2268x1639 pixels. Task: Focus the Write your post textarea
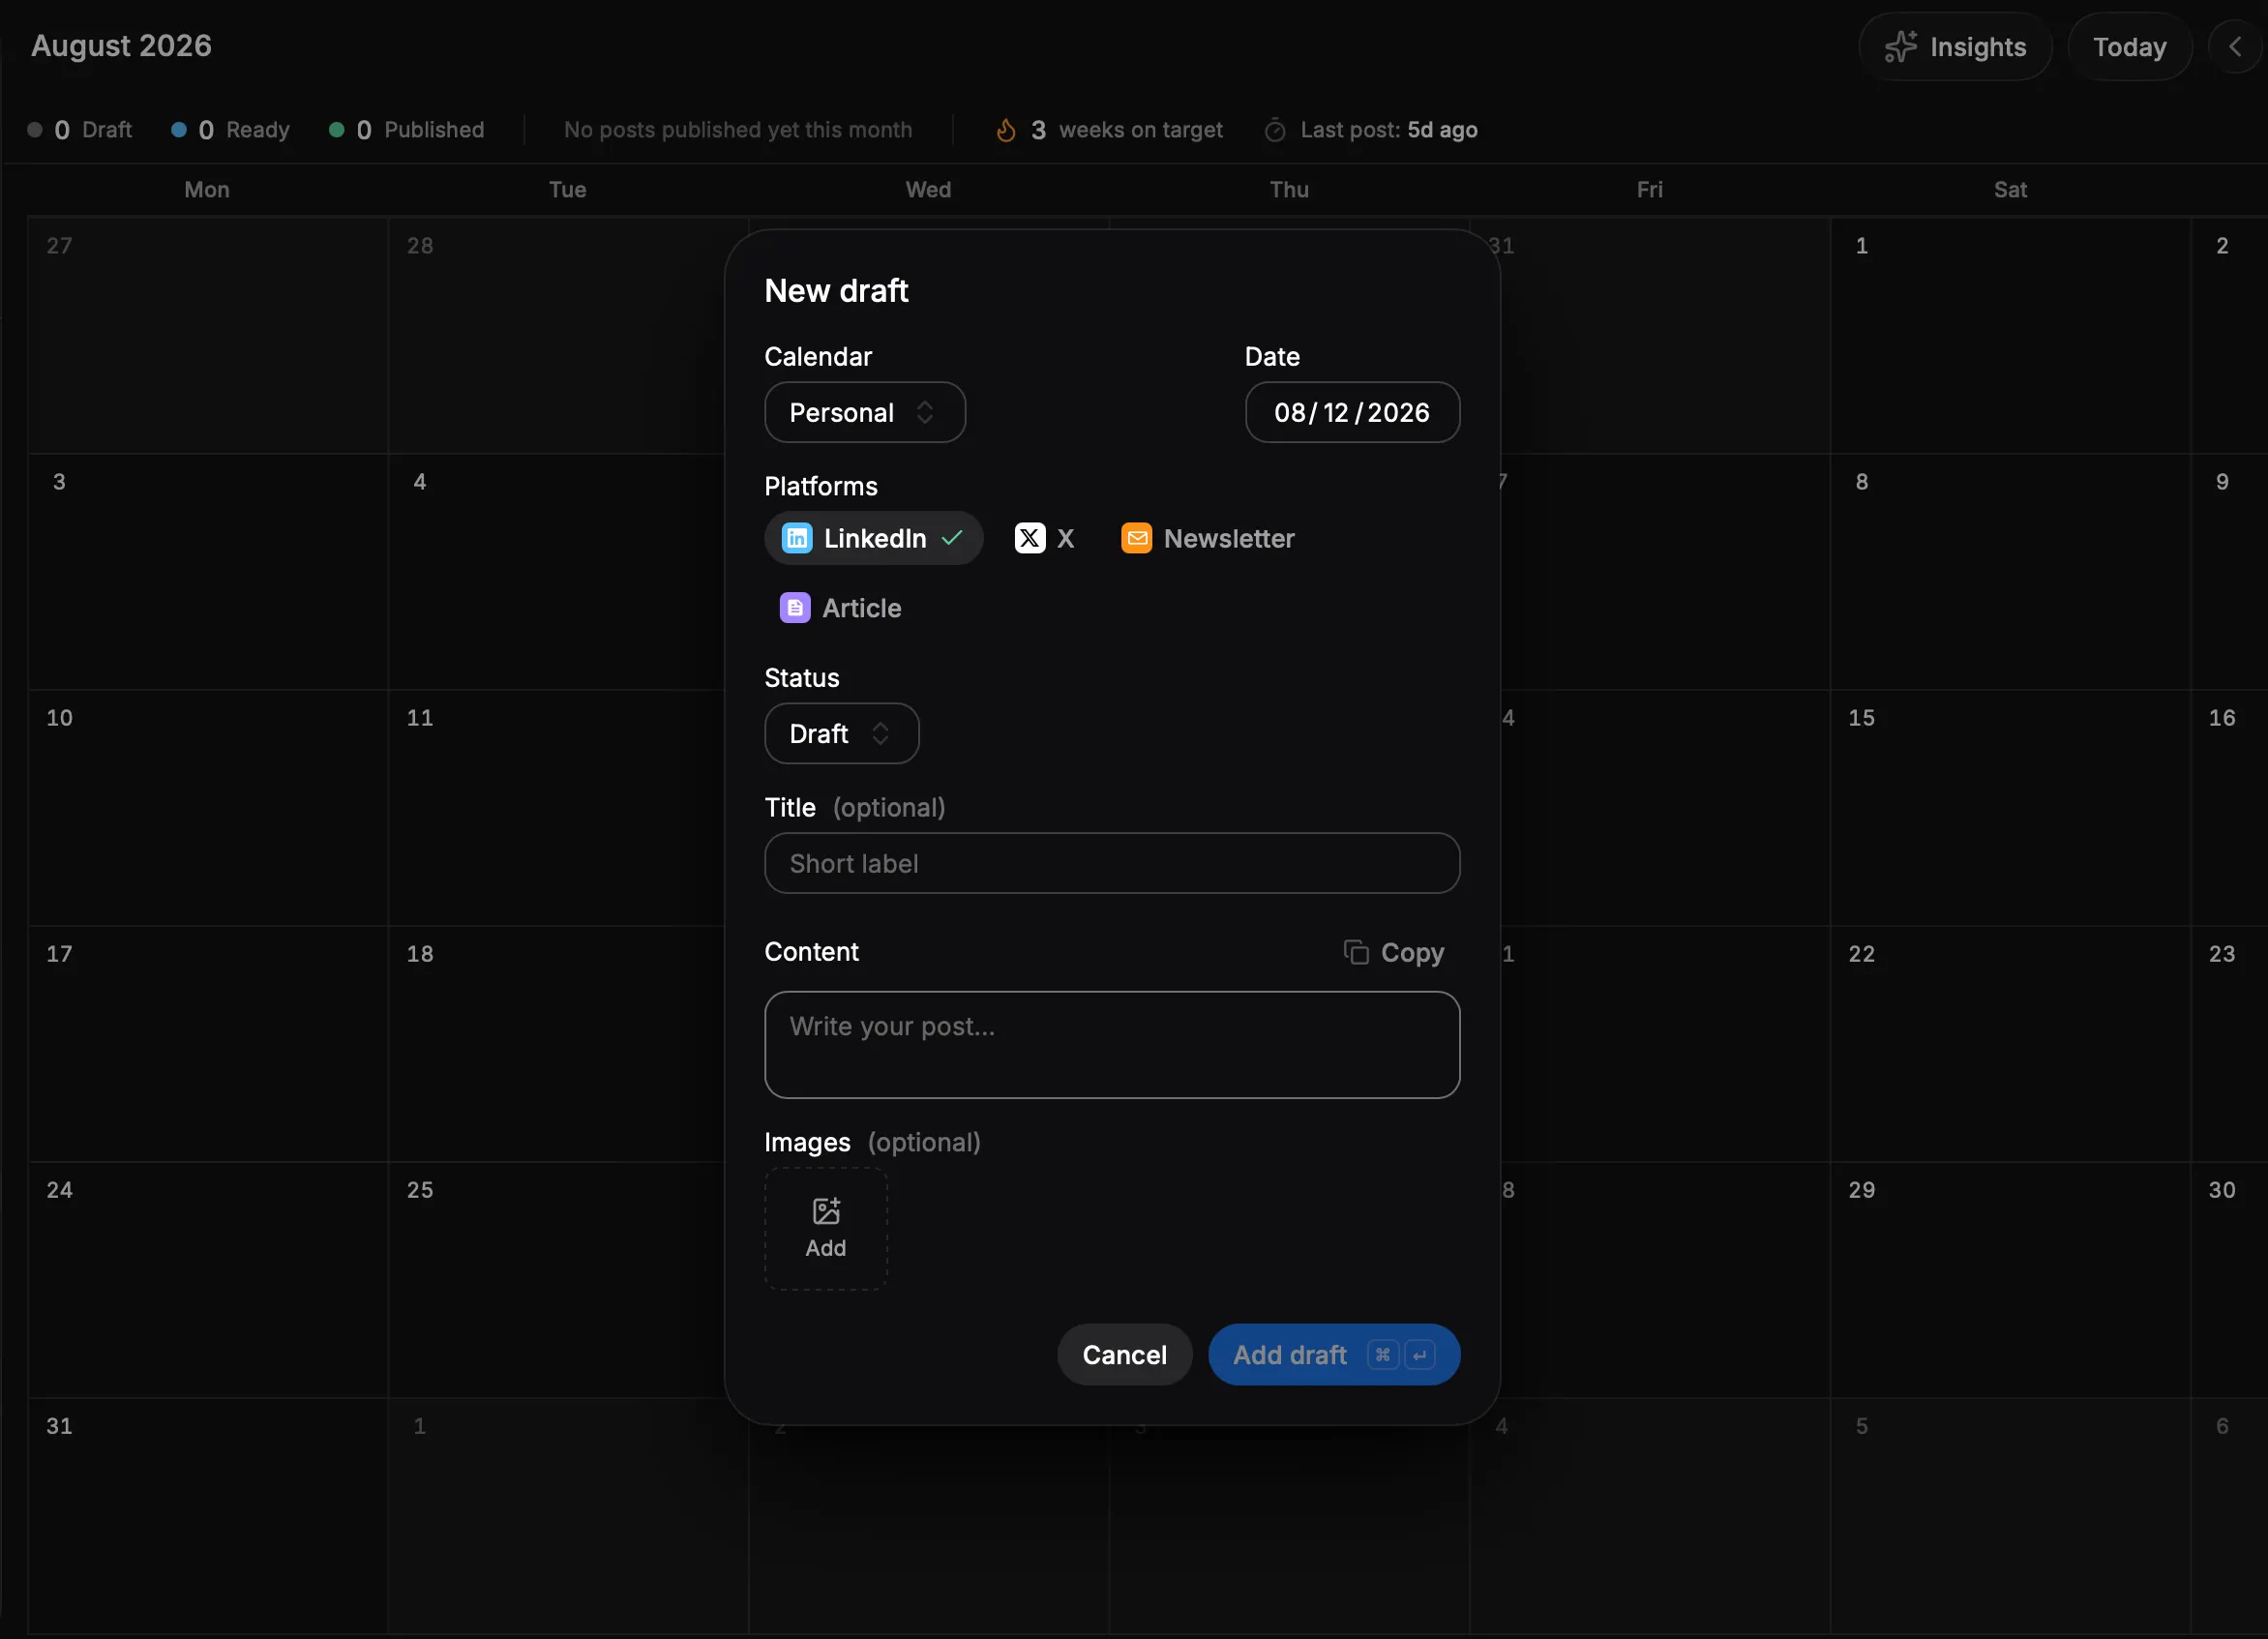pos(1112,1045)
